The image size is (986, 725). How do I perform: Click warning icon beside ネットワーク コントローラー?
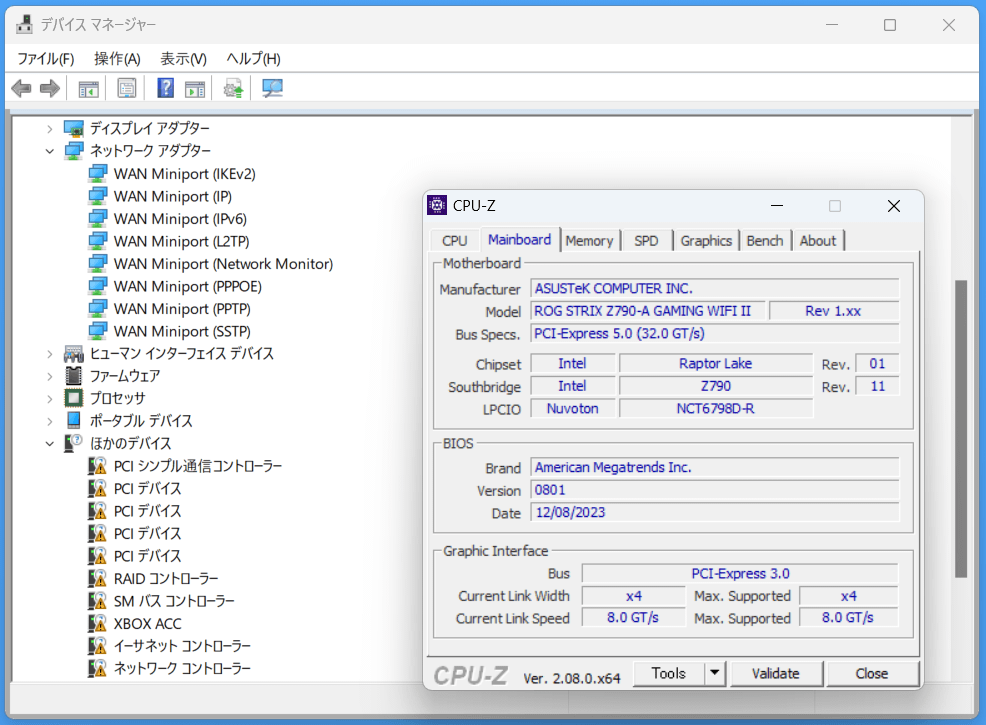click(97, 668)
